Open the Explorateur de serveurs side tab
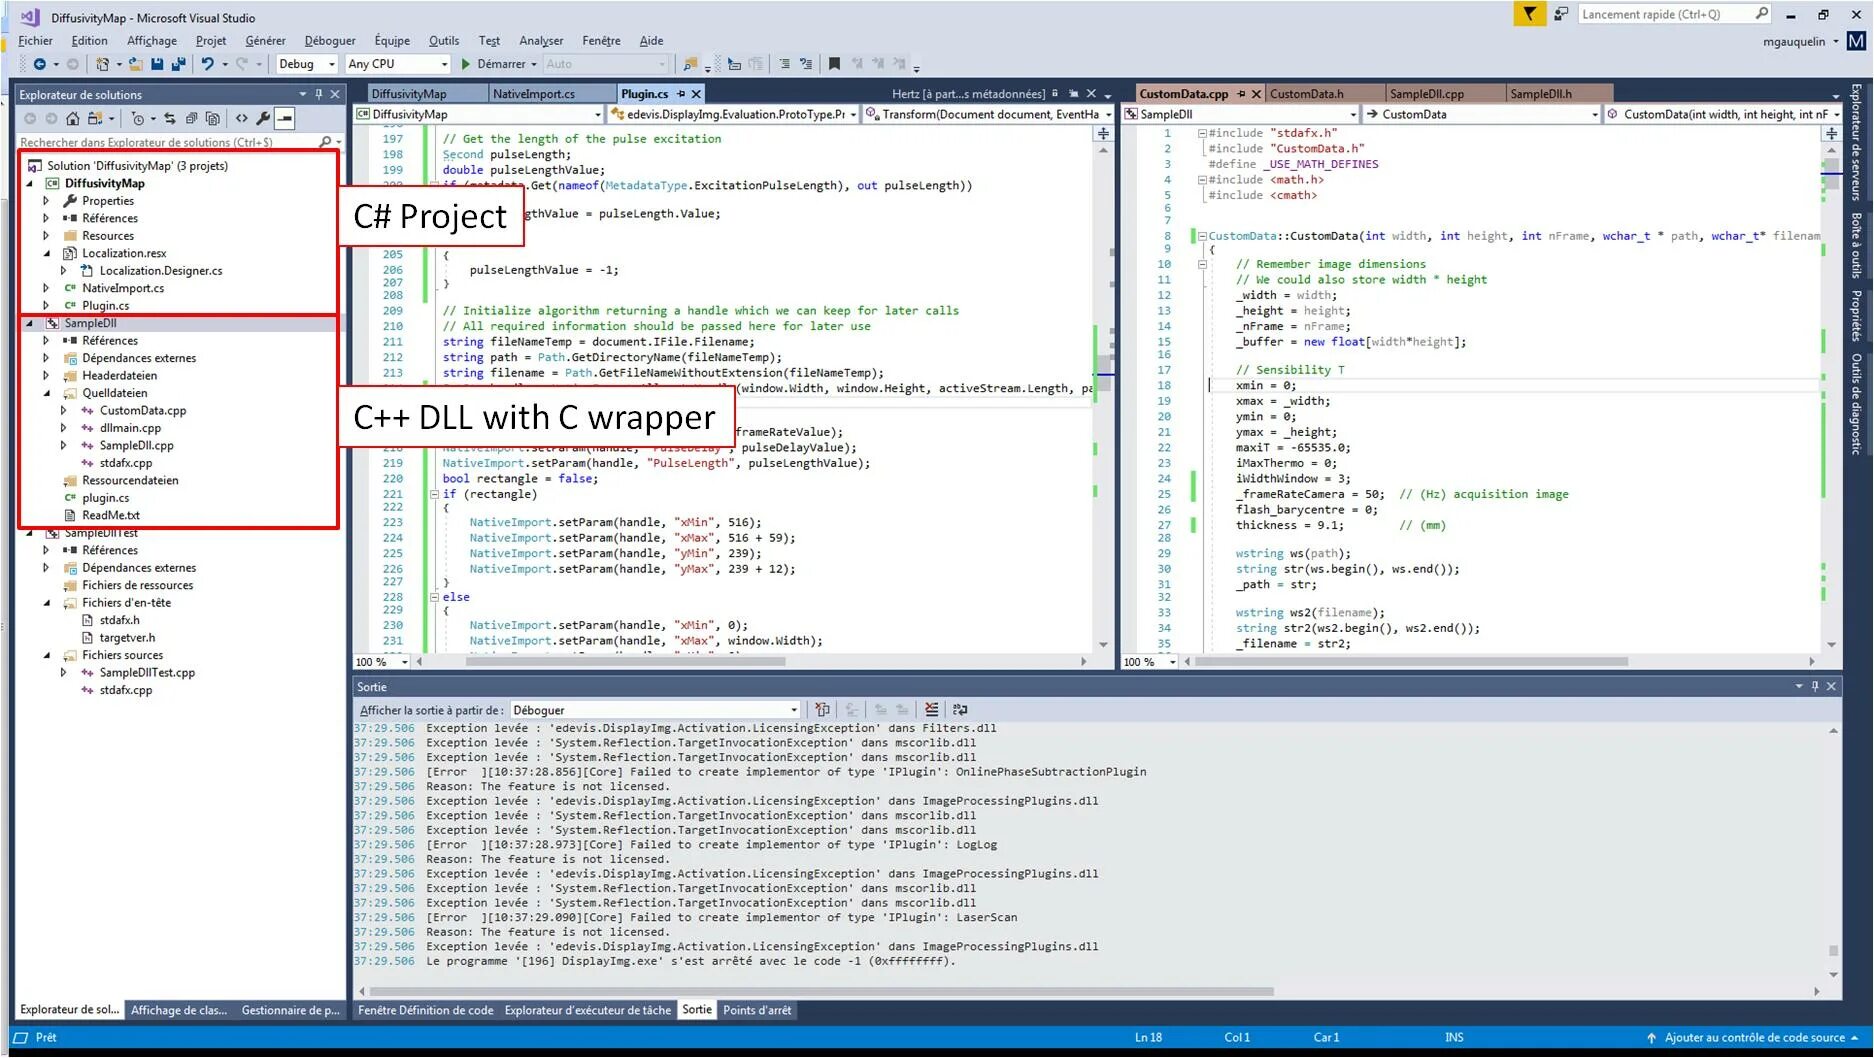The height and width of the screenshot is (1058, 1874). (x=1856, y=141)
